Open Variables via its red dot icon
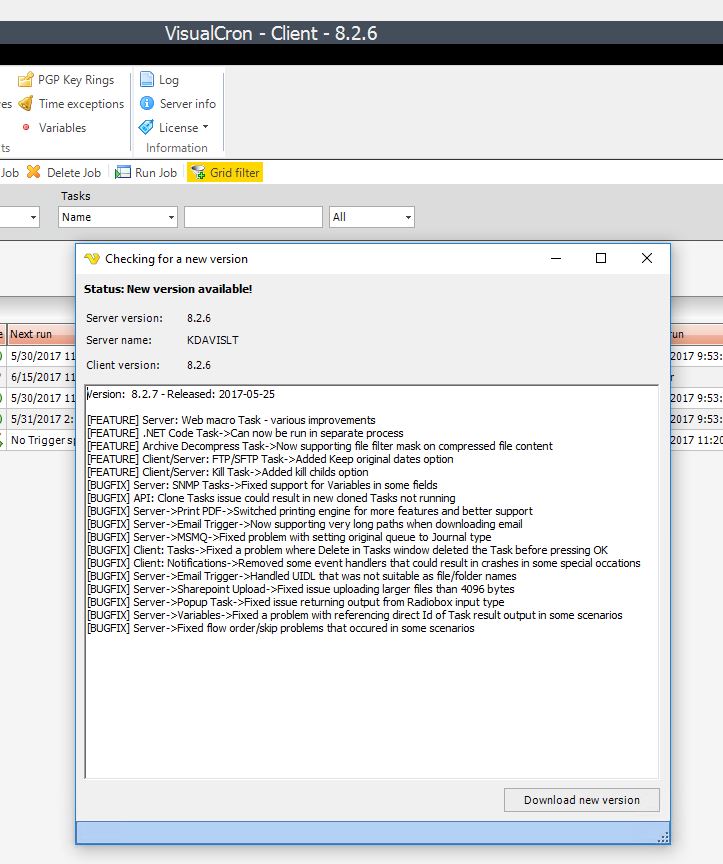 (x=26, y=128)
